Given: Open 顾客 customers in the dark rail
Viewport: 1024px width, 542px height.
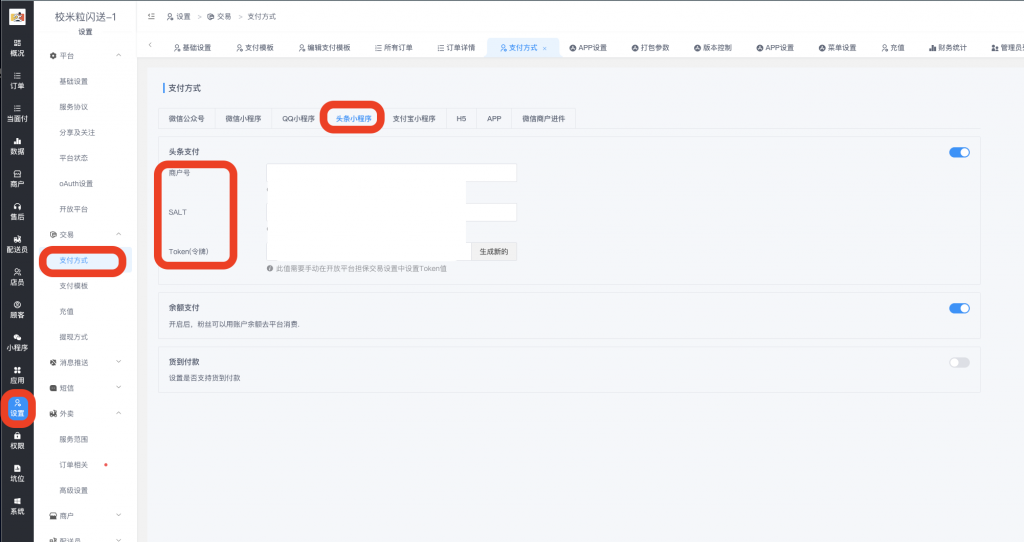Looking at the screenshot, I should [17, 309].
